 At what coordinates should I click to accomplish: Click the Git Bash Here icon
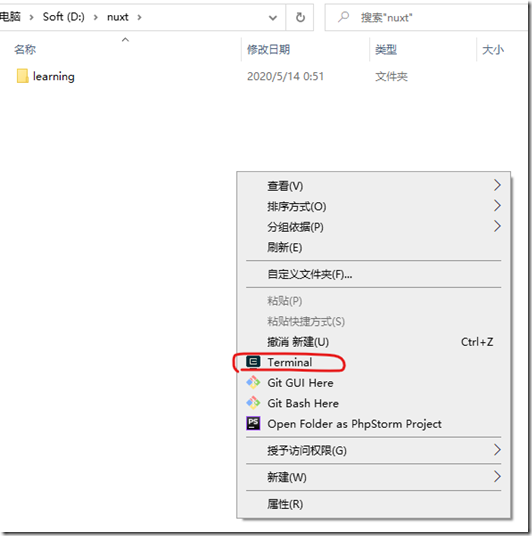pyautogui.click(x=253, y=403)
